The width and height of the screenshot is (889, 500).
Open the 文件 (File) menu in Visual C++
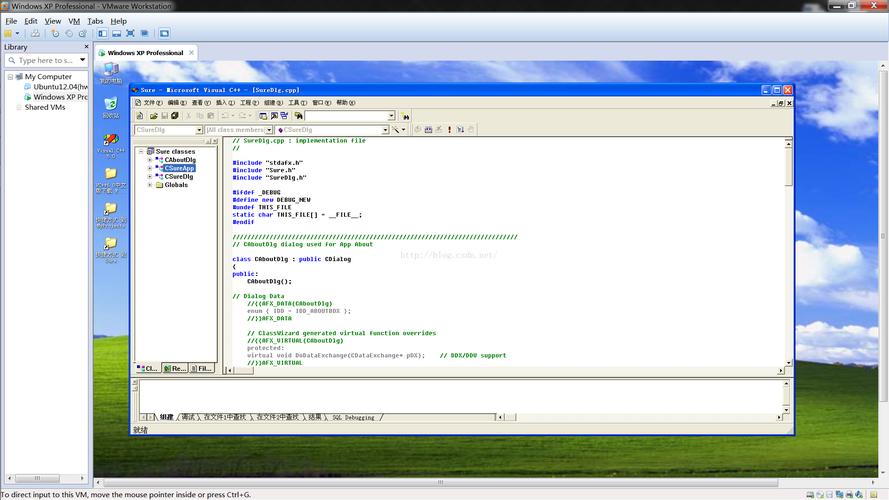click(x=153, y=103)
